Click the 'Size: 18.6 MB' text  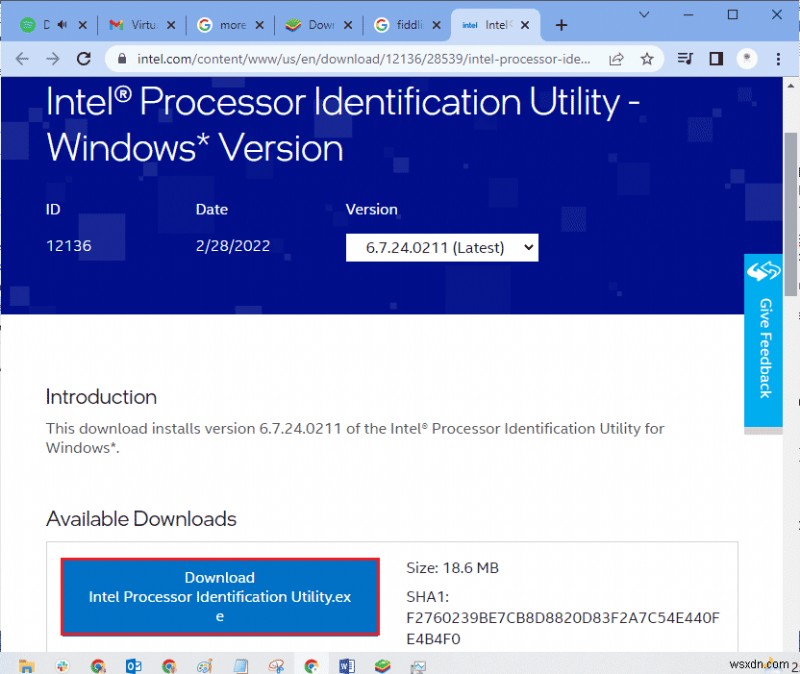click(x=452, y=568)
